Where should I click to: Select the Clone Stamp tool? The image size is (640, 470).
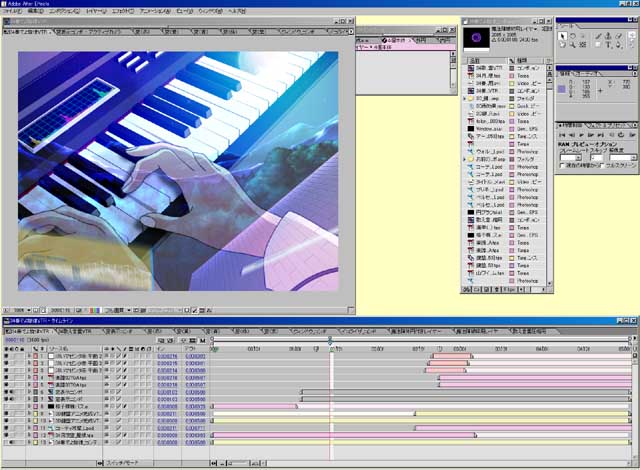coord(609,36)
